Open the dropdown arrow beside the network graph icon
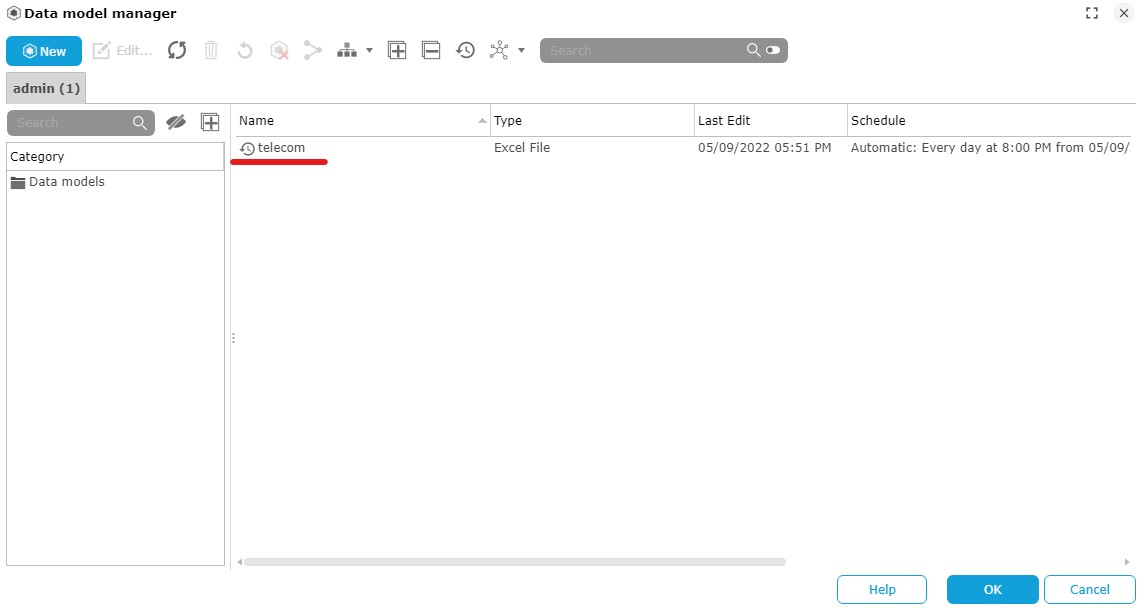 tap(521, 51)
